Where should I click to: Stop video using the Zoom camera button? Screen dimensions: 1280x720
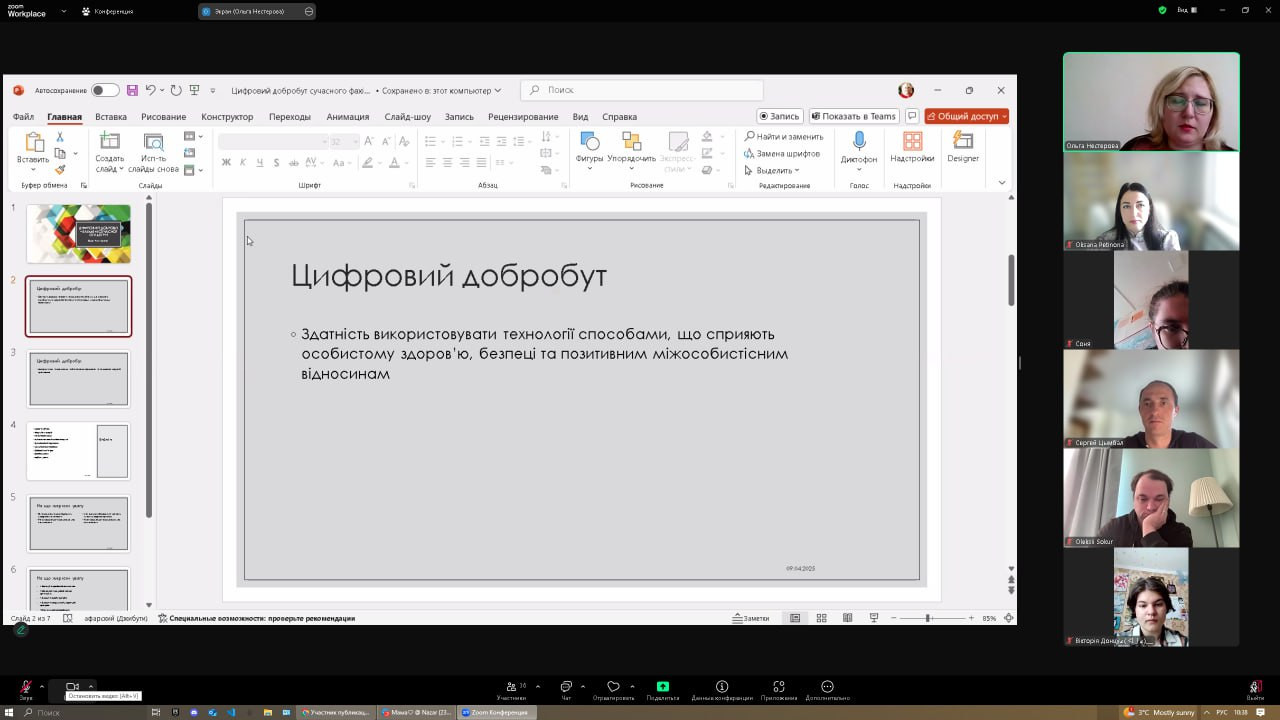(72, 688)
